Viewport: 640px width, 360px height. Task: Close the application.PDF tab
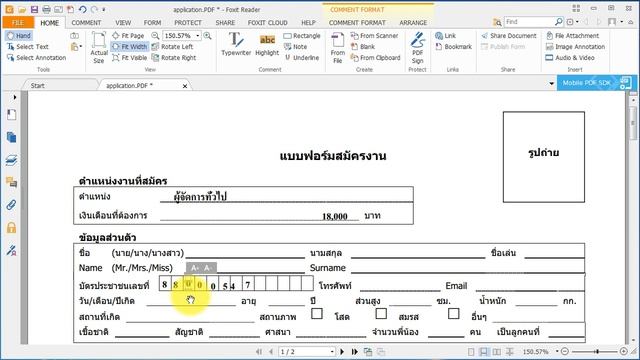185,86
